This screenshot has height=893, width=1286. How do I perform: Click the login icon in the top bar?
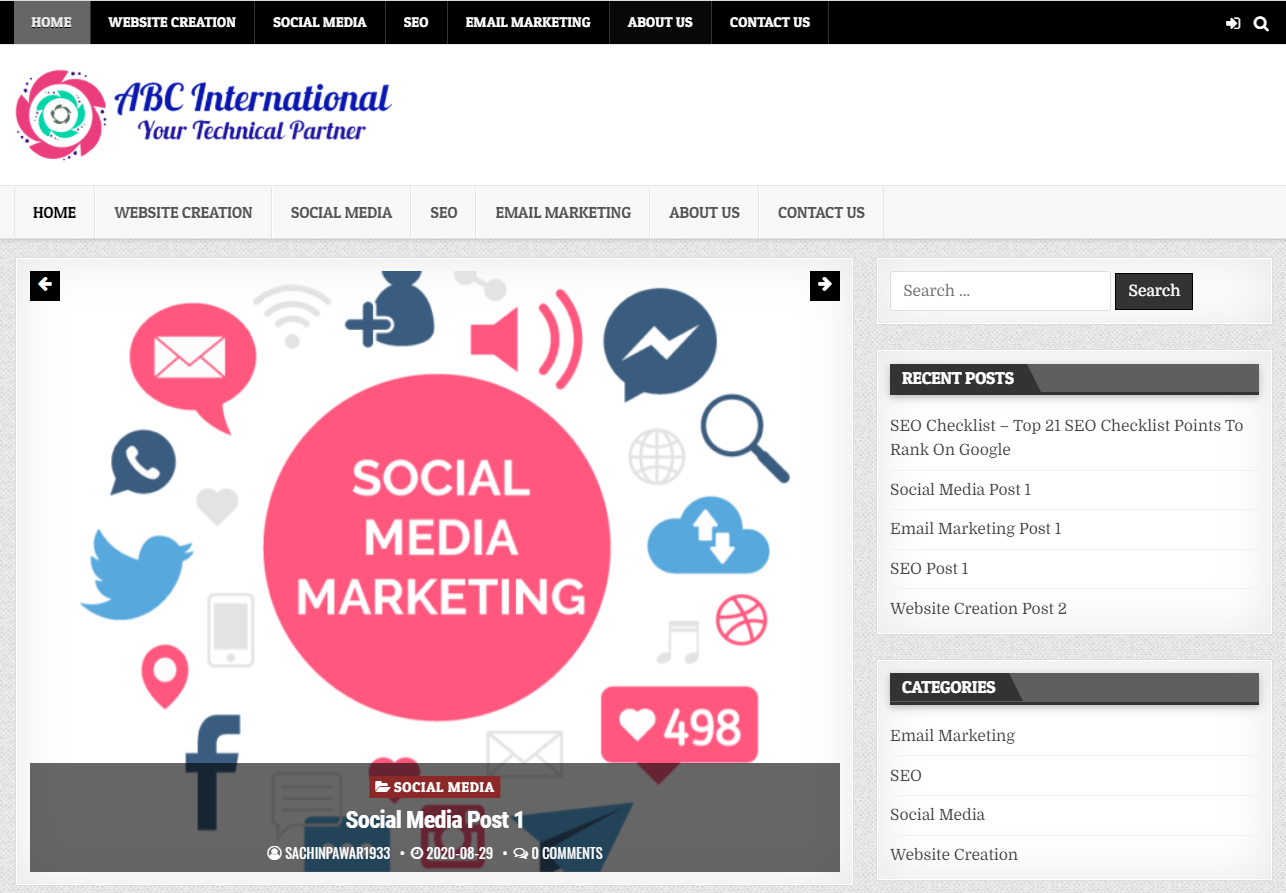[x=1233, y=23]
